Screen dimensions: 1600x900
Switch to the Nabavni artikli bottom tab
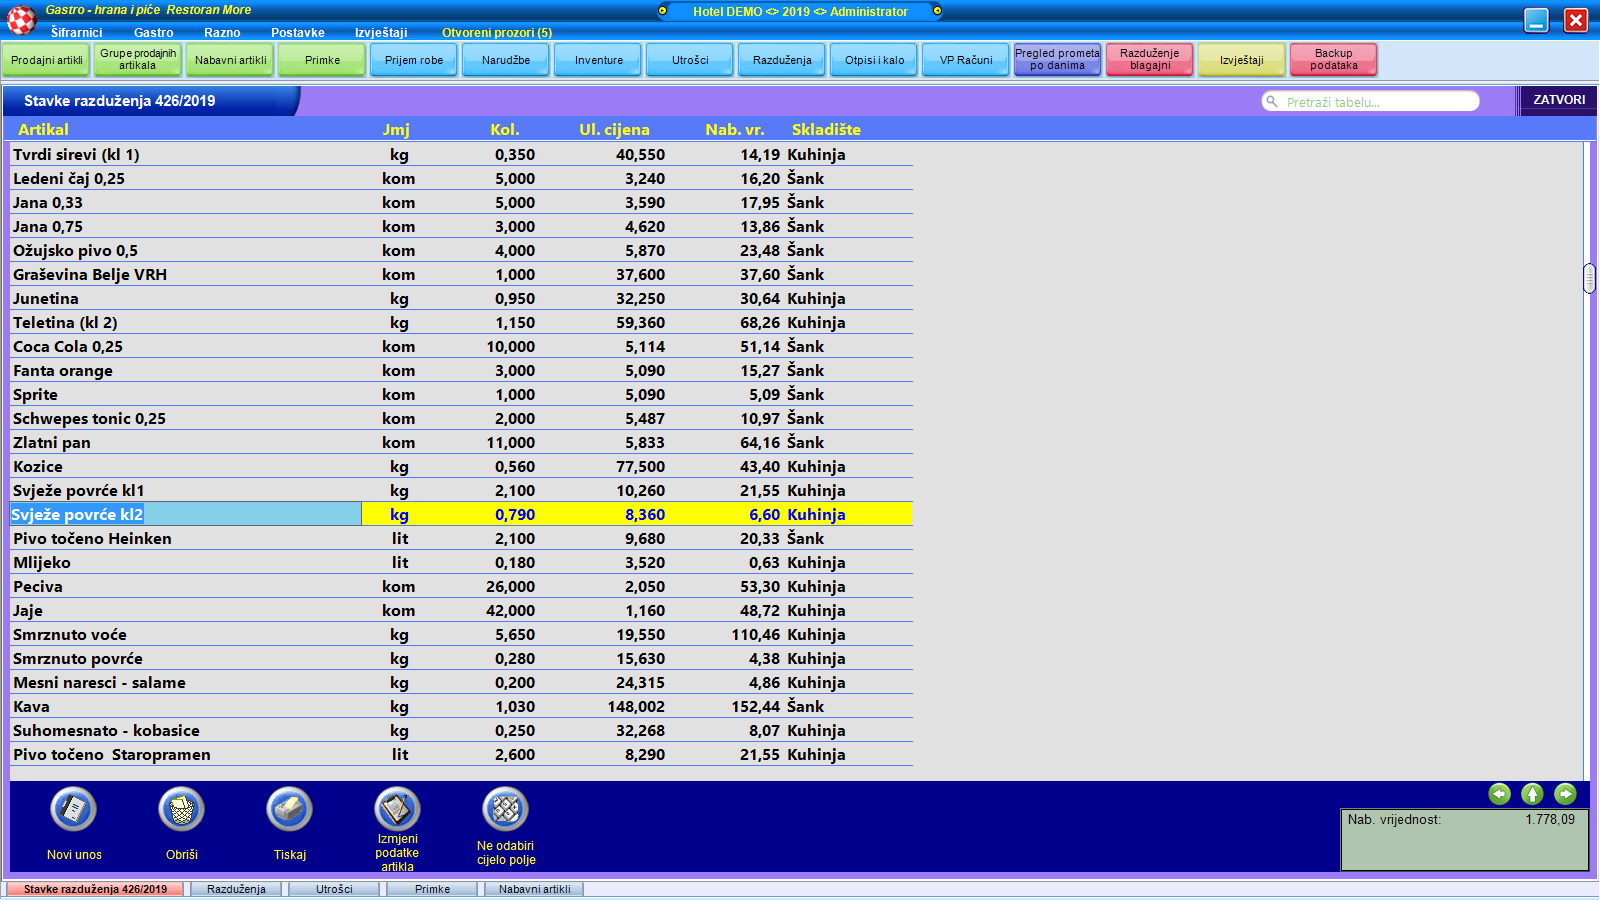(534, 889)
